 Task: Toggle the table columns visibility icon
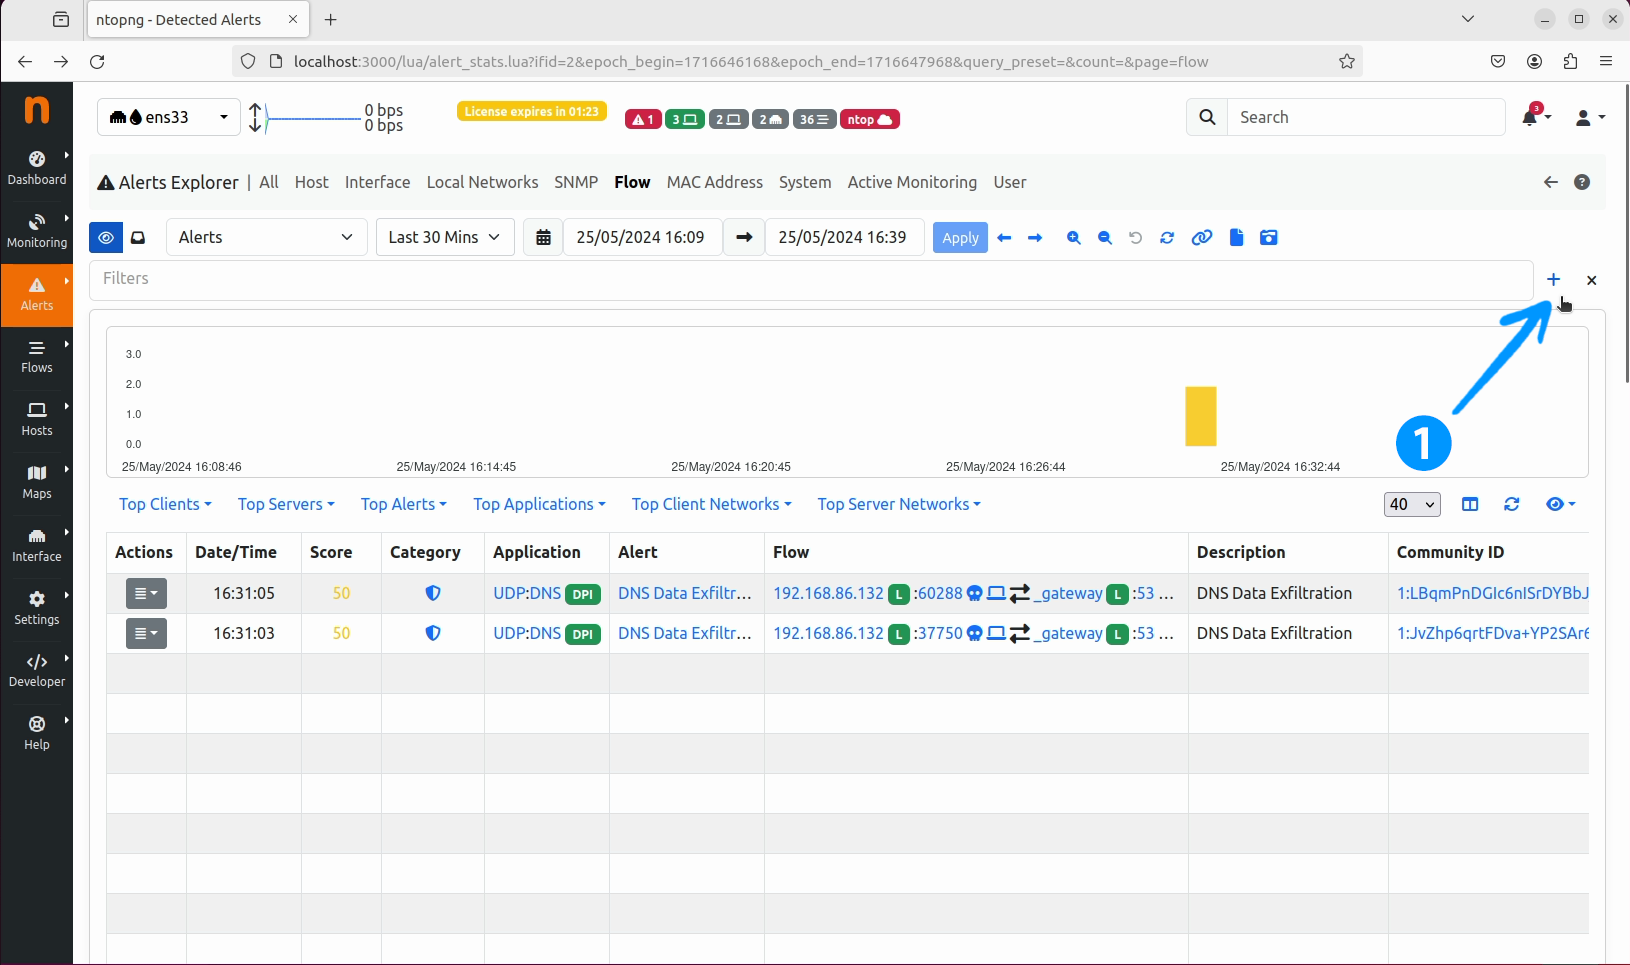click(x=1470, y=505)
